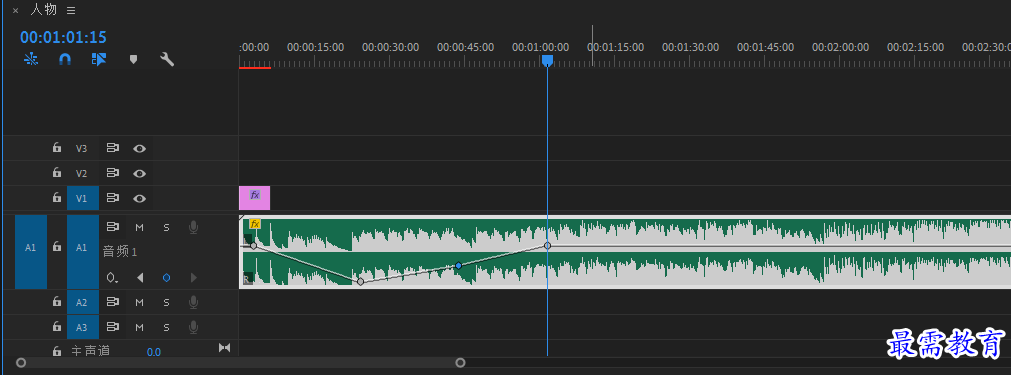Click the master track 0.0 volume value
Image resolution: width=1011 pixels, height=375 pixels.
[x=153, y=352]
